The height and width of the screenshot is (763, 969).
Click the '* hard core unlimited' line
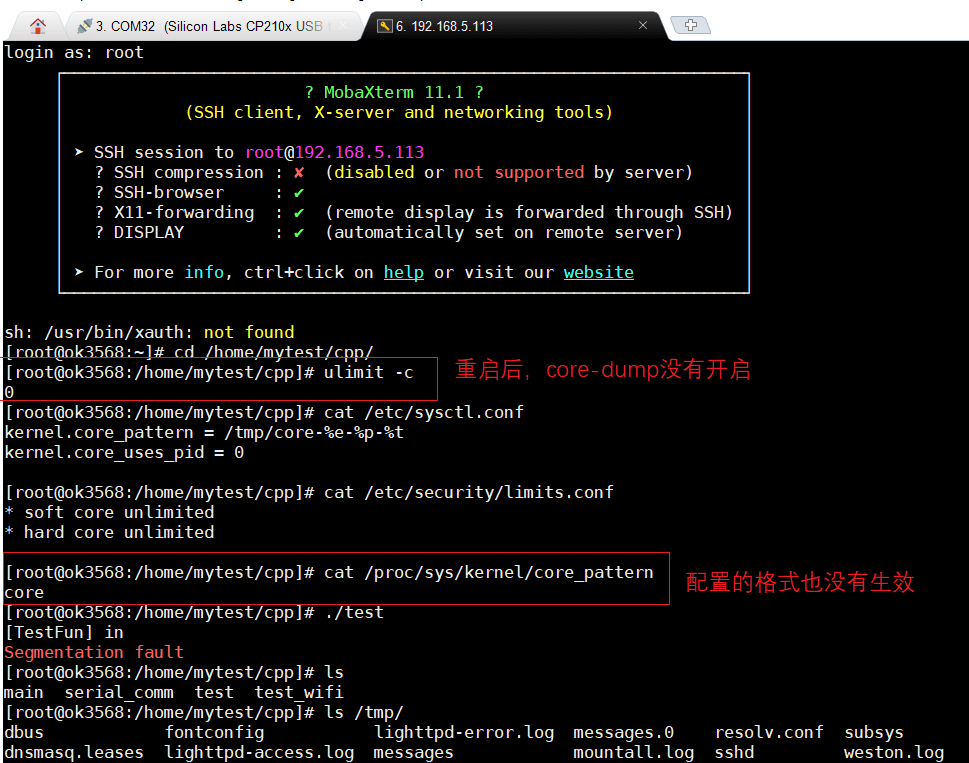tap(109, 533)
